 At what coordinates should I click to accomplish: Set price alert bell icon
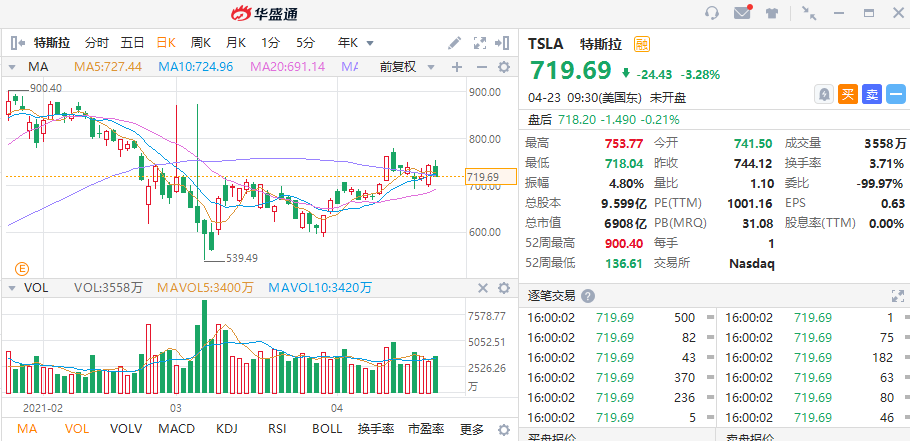(824, 94)
